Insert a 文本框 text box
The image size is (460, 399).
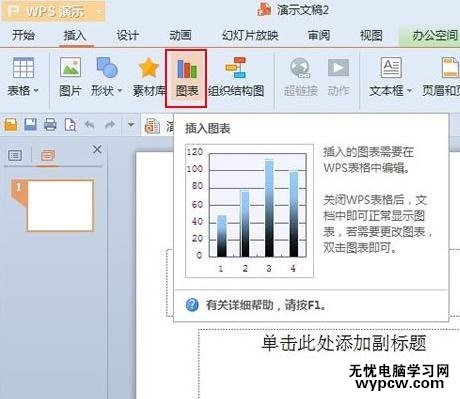[391, 68]
